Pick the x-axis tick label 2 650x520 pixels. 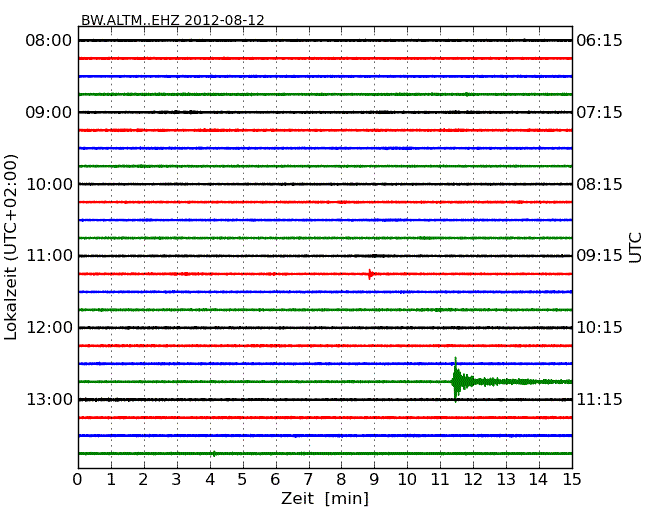143,479
